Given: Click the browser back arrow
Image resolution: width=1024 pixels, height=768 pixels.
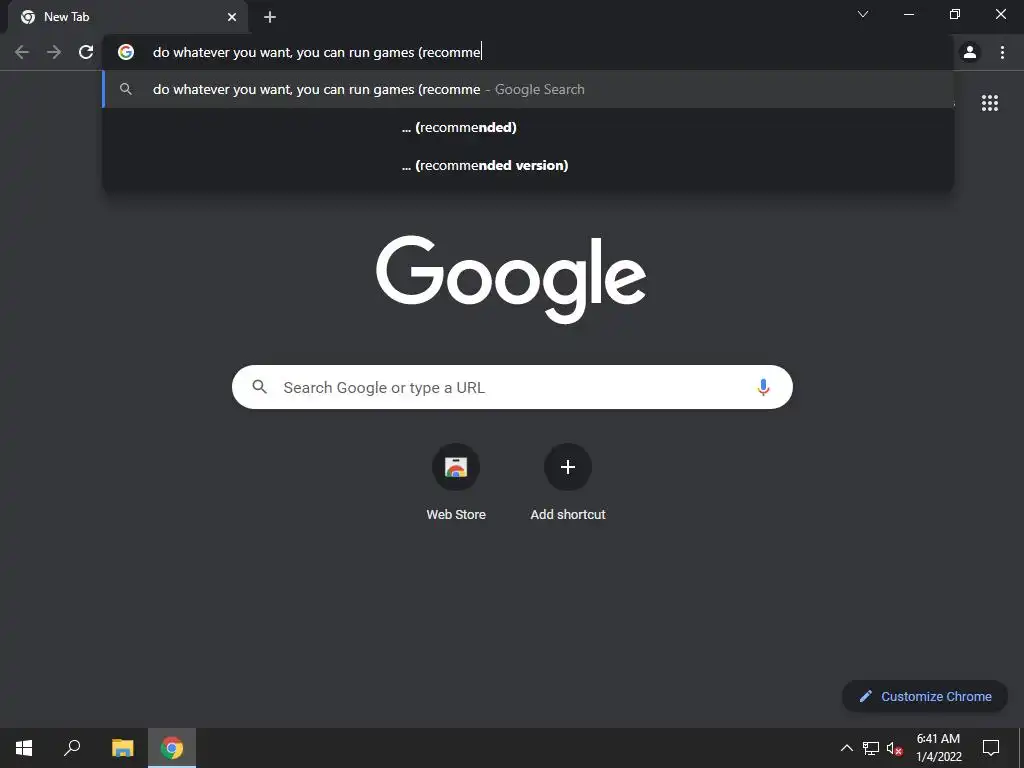Looking at the screenshot, I should coord(22,52).
